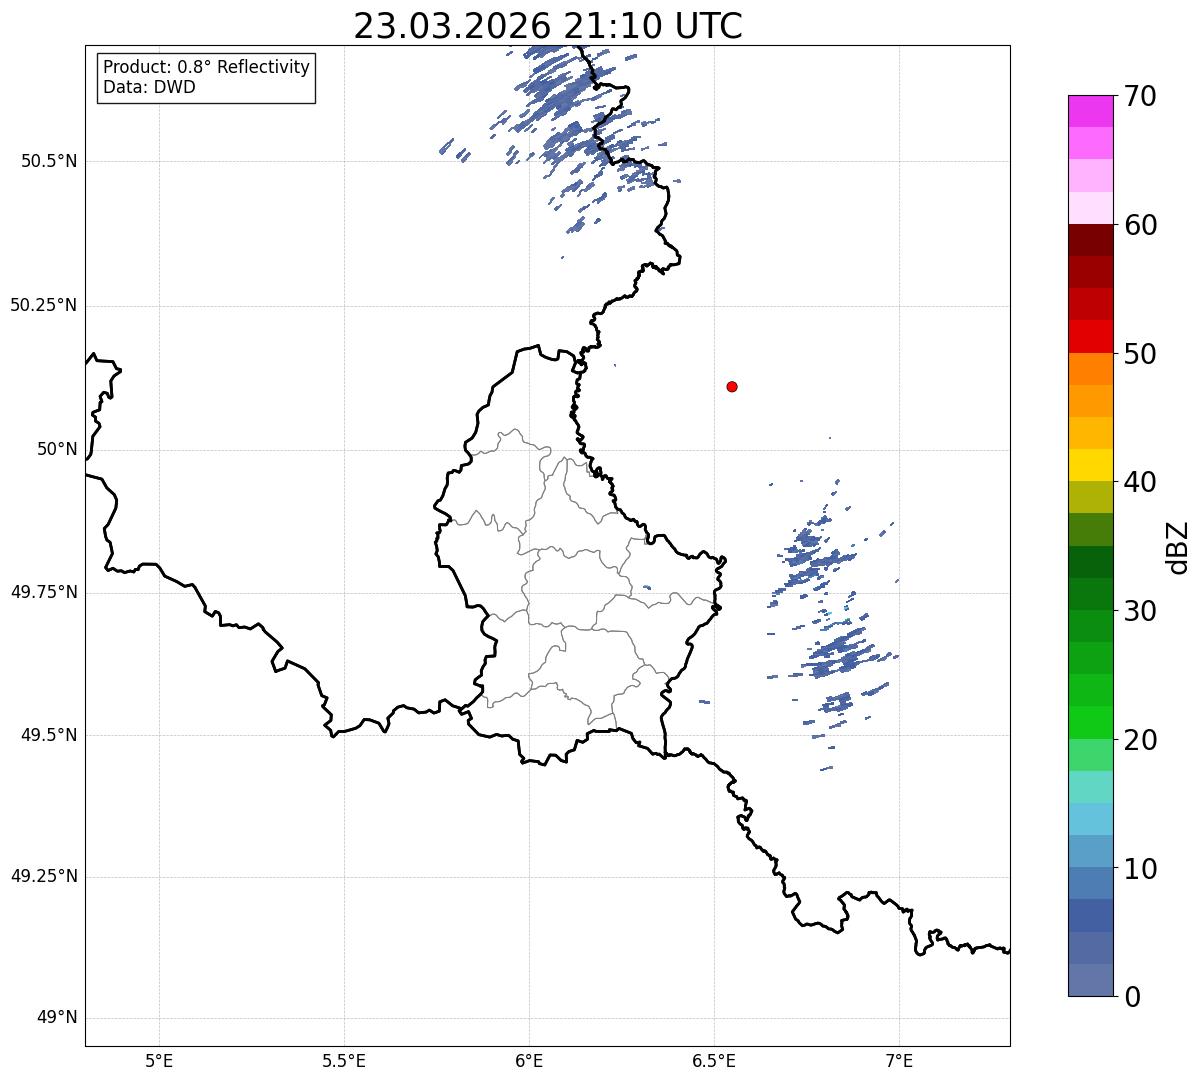Click the title '23.03.2026 21:10 UTC'
The height and width of the screenshot is (1081, 1202).
click(548, 26)
